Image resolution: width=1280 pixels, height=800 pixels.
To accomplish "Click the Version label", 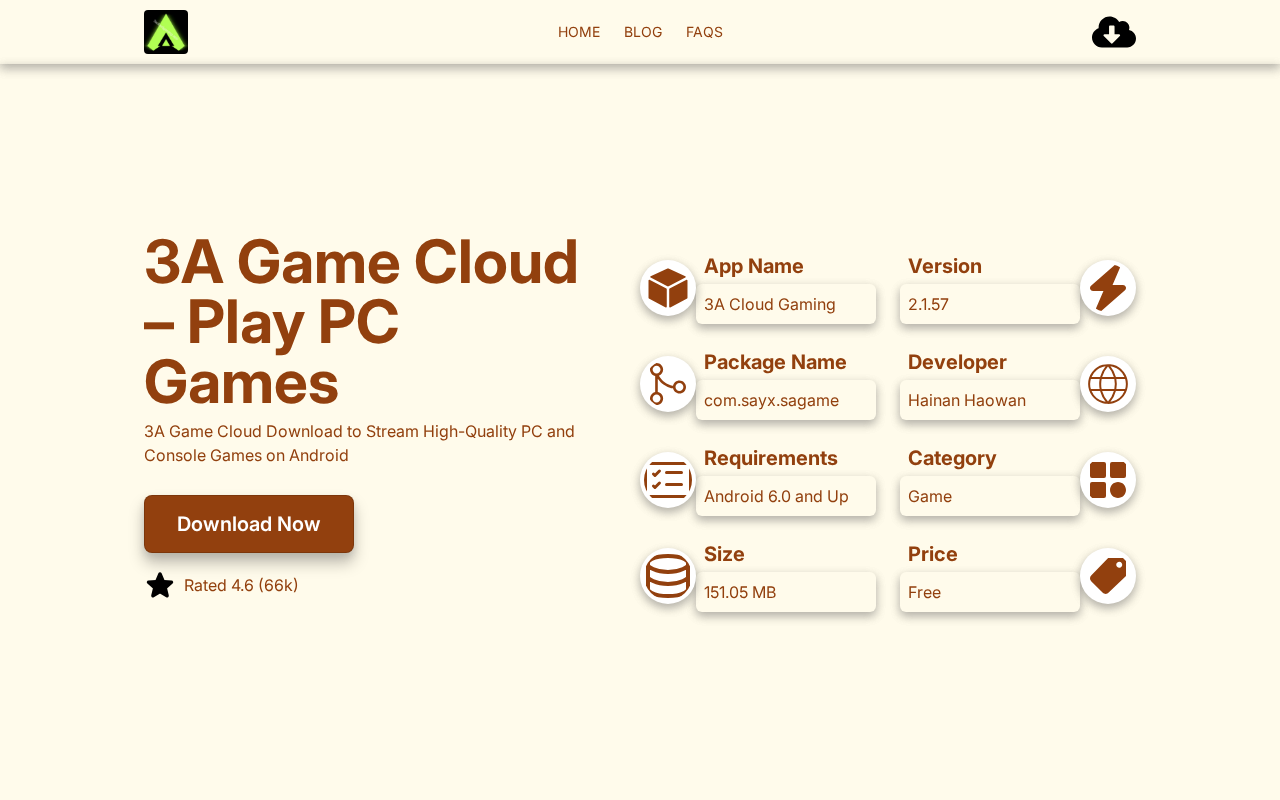I will [945, 266].
